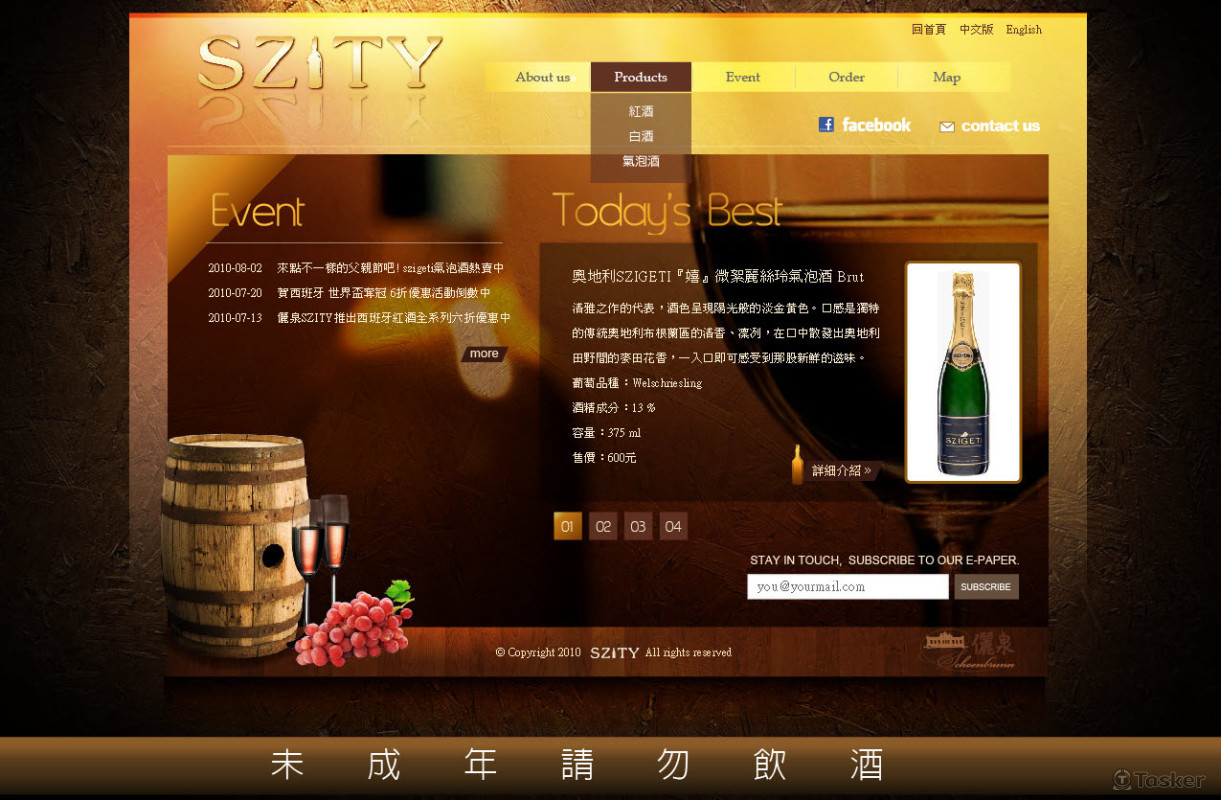The width and height of the screenshot is (1221, 800).
Task: Click the Schoenbrunn logo in footer
Action: click(x=968, y=649)
